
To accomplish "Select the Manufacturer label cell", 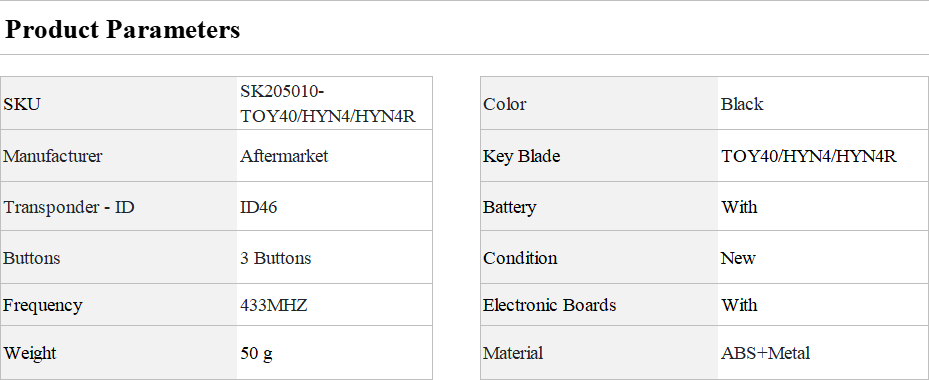I will click(x=118, y=156).
